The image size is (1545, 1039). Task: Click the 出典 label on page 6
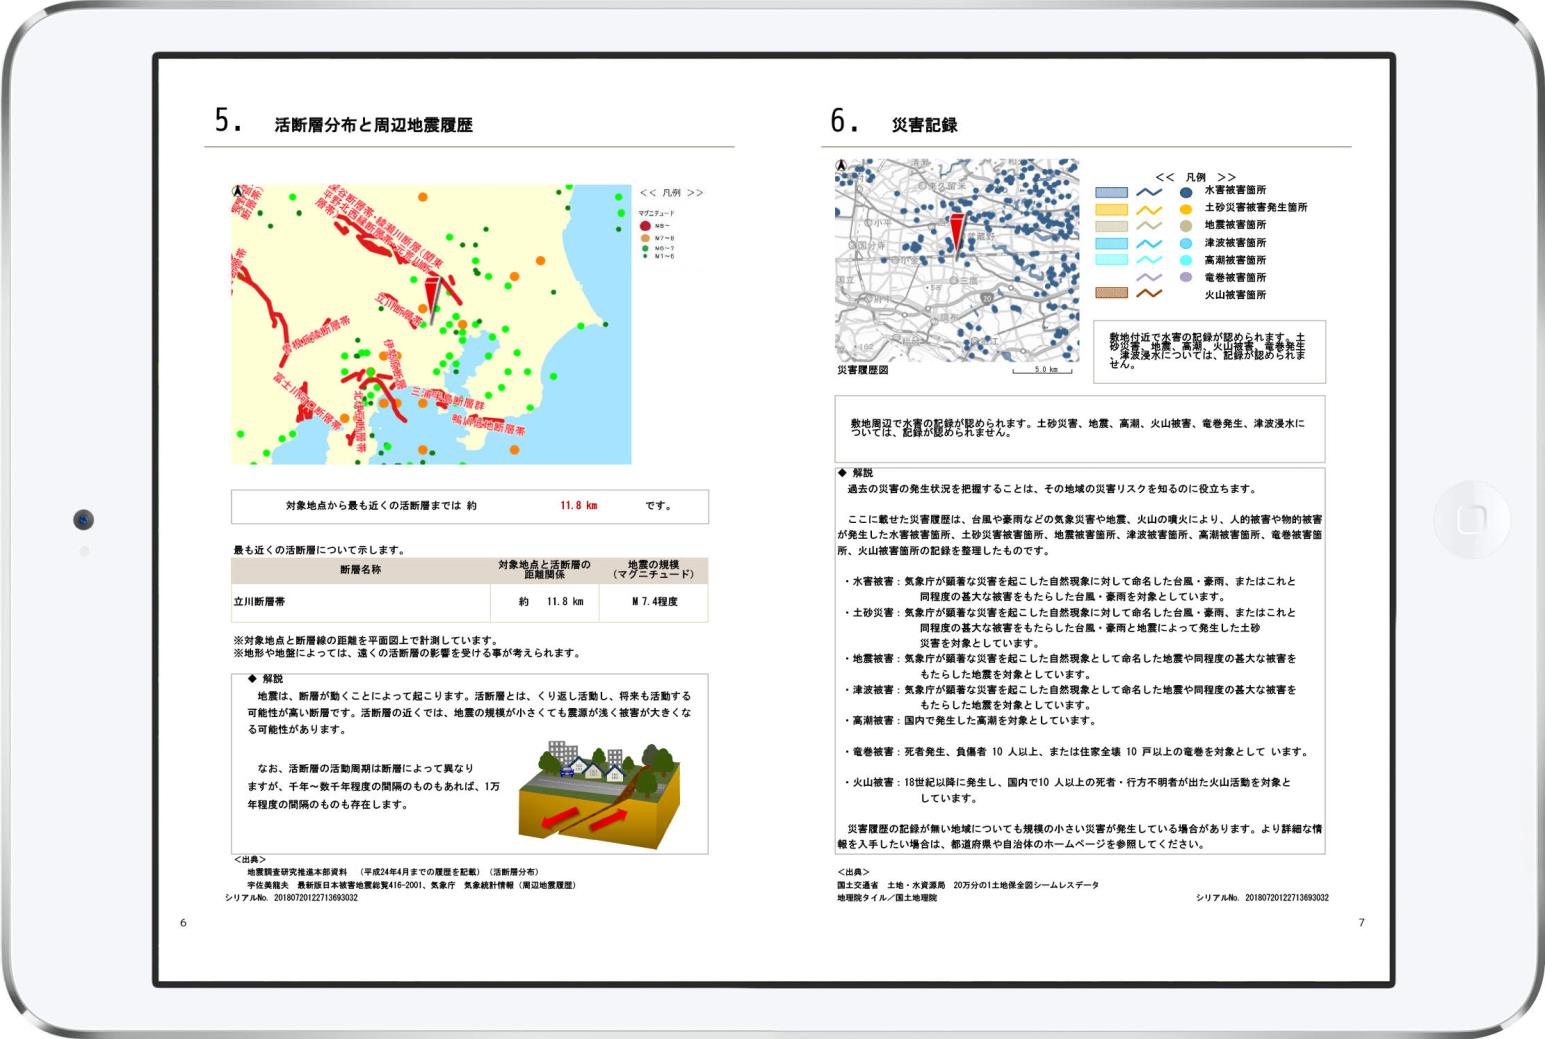[x=250, y=859]
